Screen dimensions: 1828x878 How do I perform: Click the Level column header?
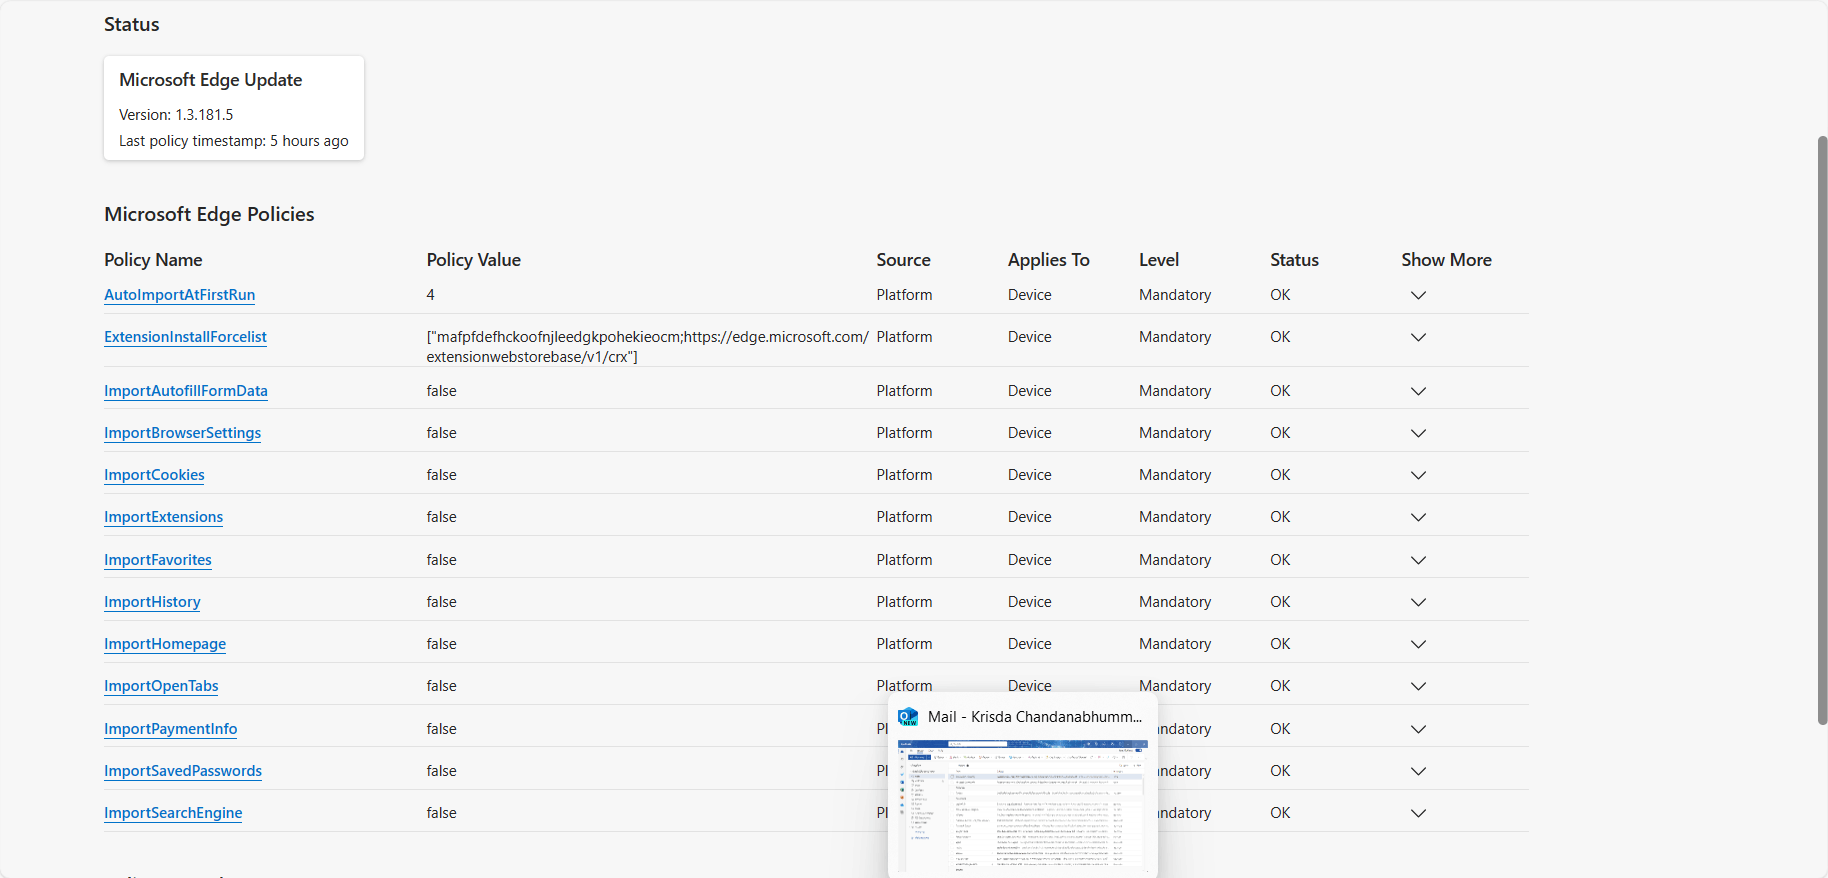point(1159,260)
